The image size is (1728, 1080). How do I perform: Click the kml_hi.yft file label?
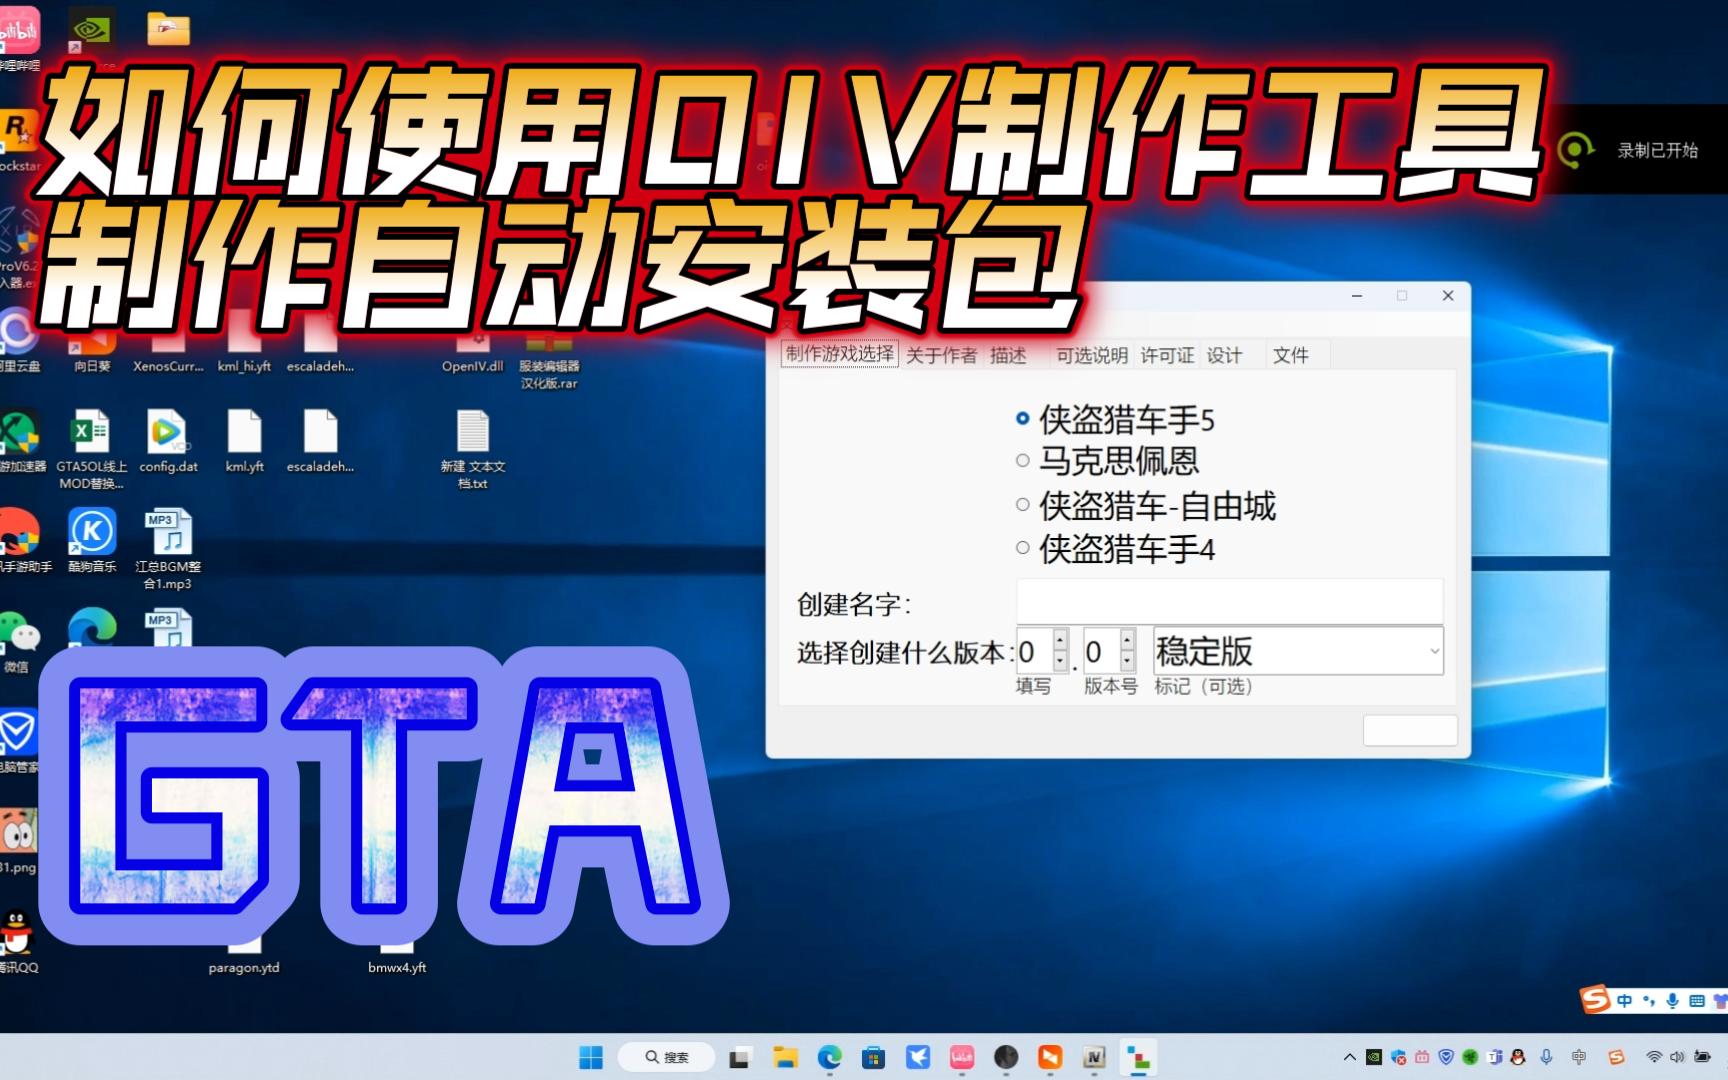pyautogui.click(x=244, y=366)
